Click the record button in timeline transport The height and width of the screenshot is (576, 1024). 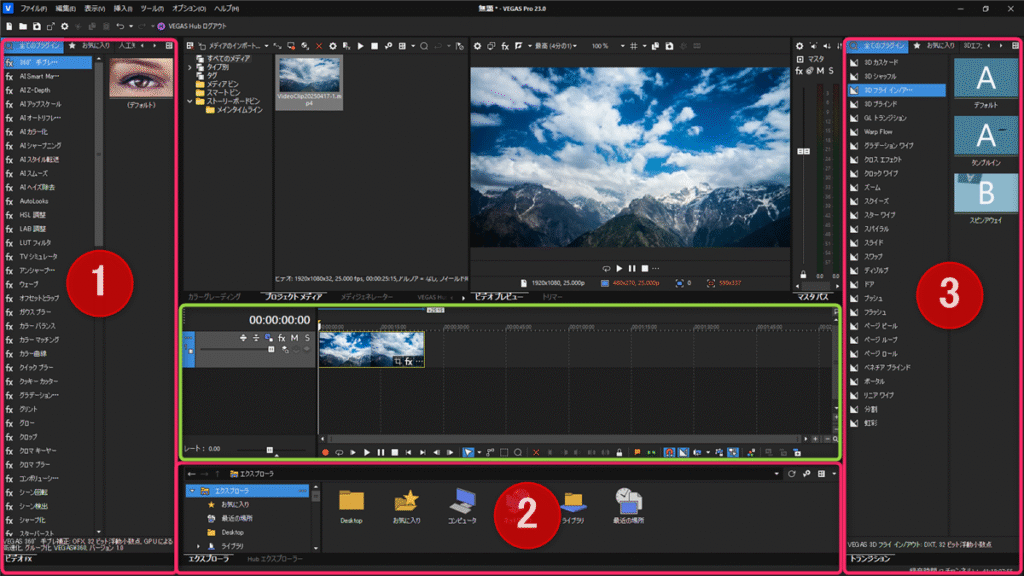point(325,452)
